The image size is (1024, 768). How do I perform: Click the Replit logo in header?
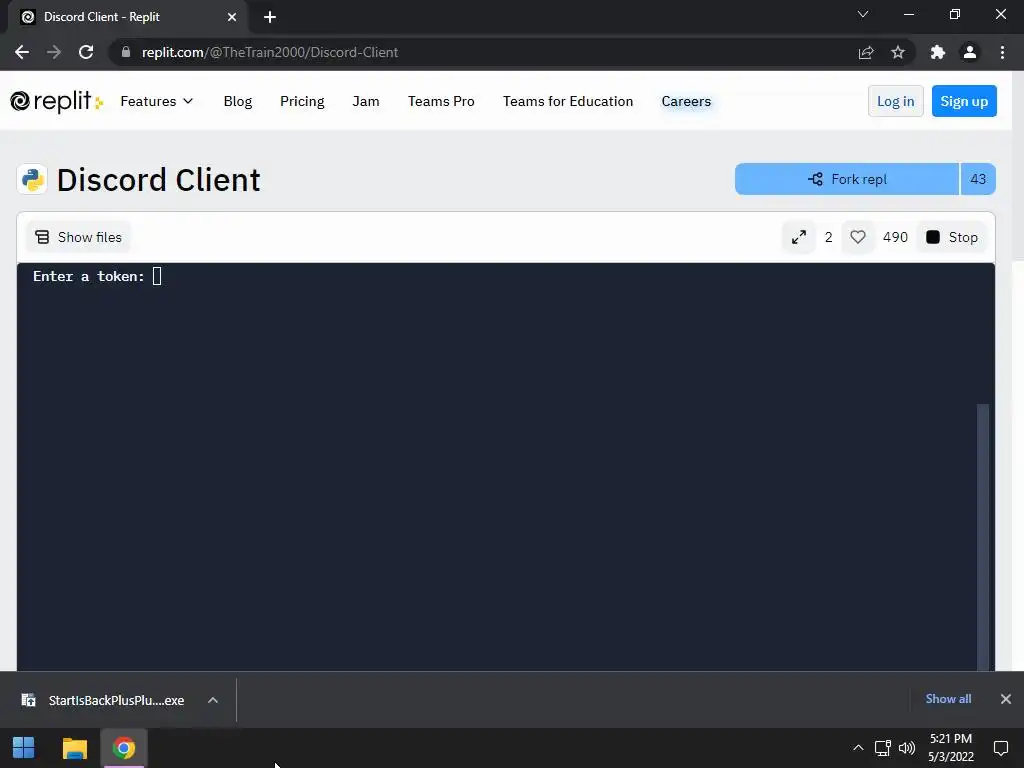(56, 101)
